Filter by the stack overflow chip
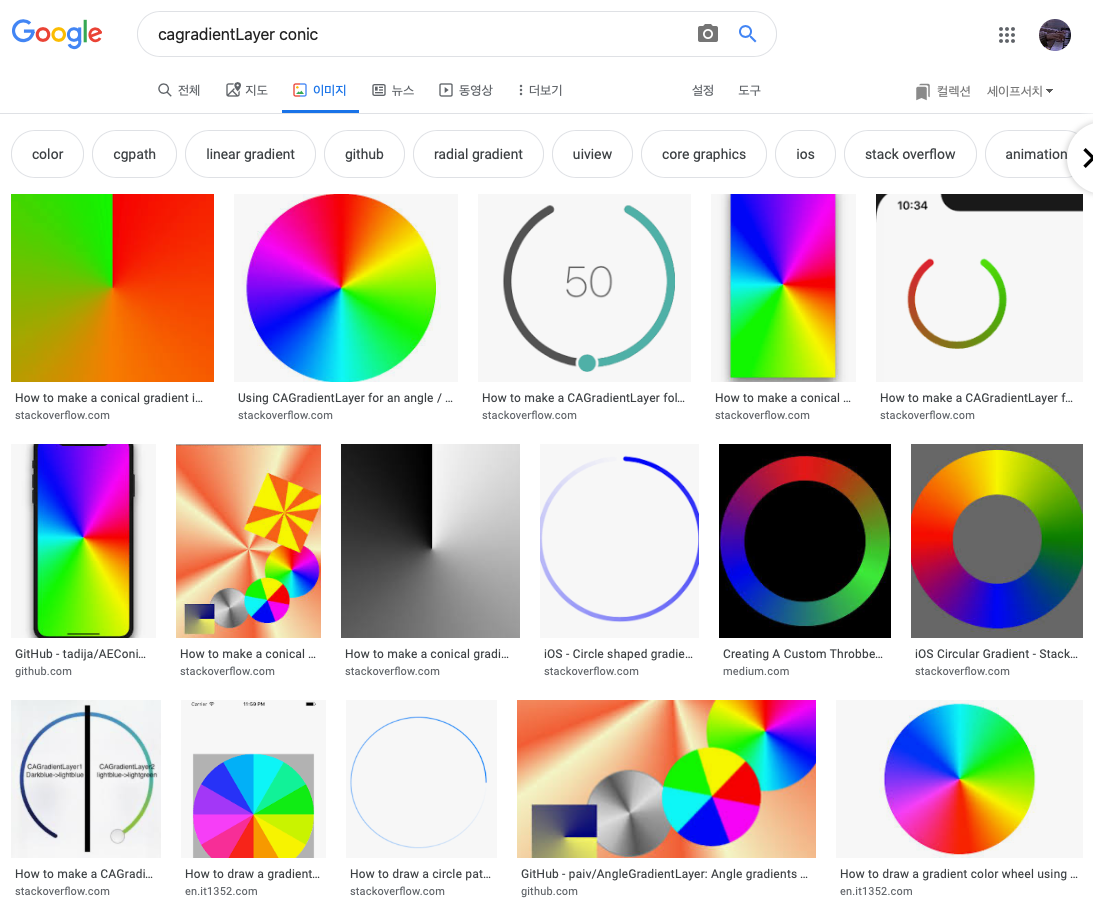Viewport: 1093px width, 904px height. tap(910, 154)
